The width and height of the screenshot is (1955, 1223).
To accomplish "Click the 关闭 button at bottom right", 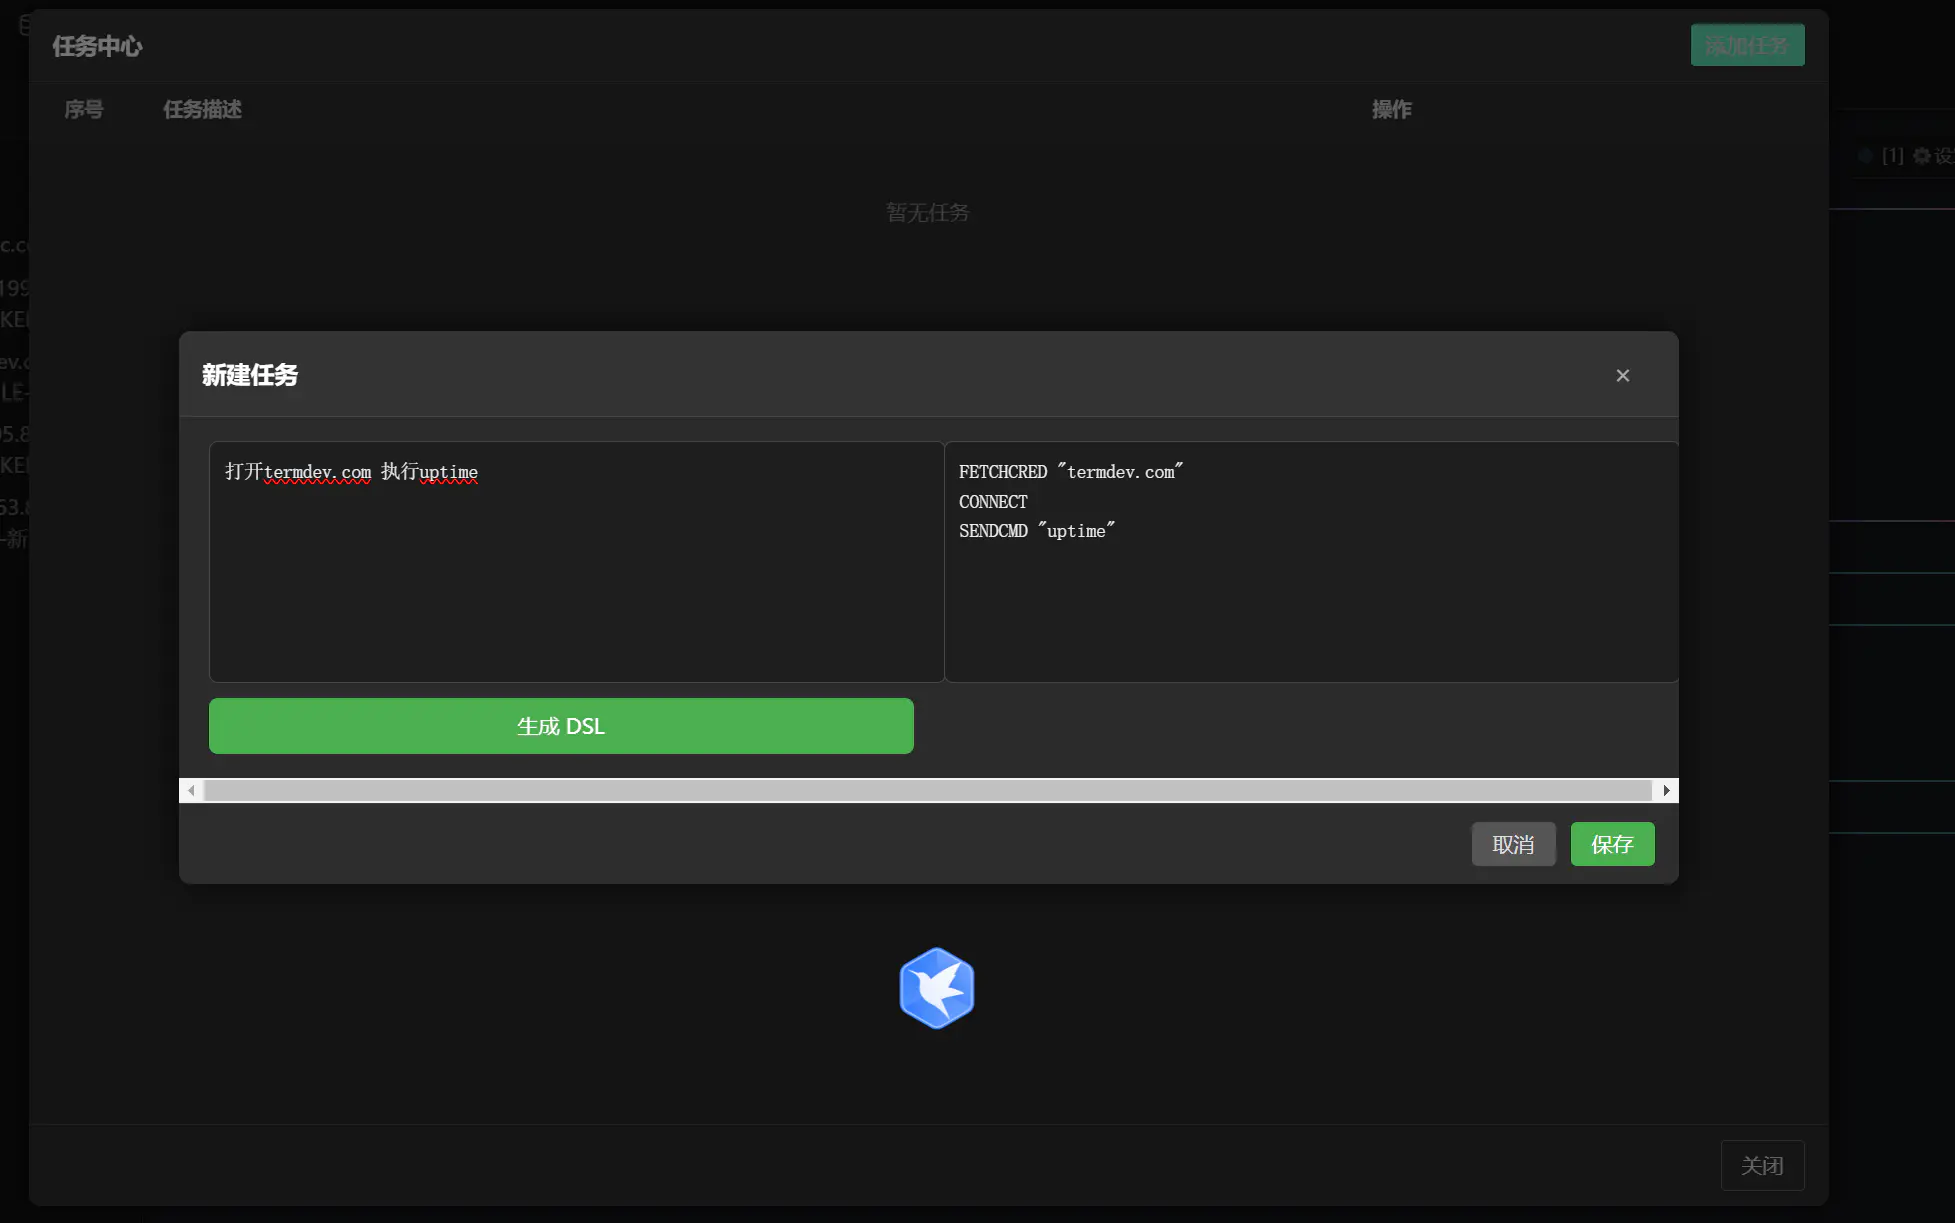I will [1762, 1165].
